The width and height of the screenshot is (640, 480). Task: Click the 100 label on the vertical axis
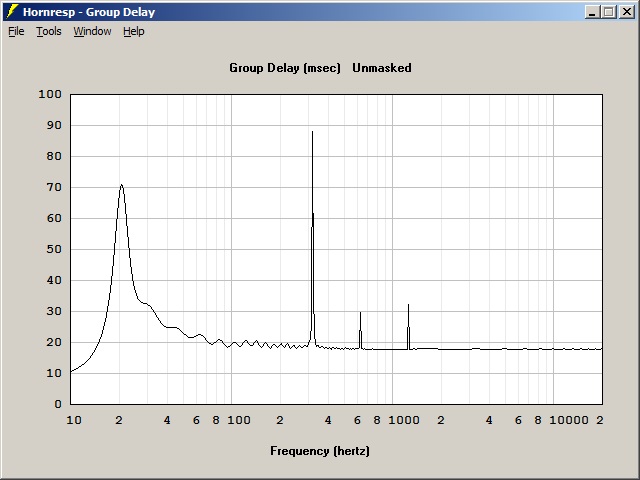coord(50,94)
